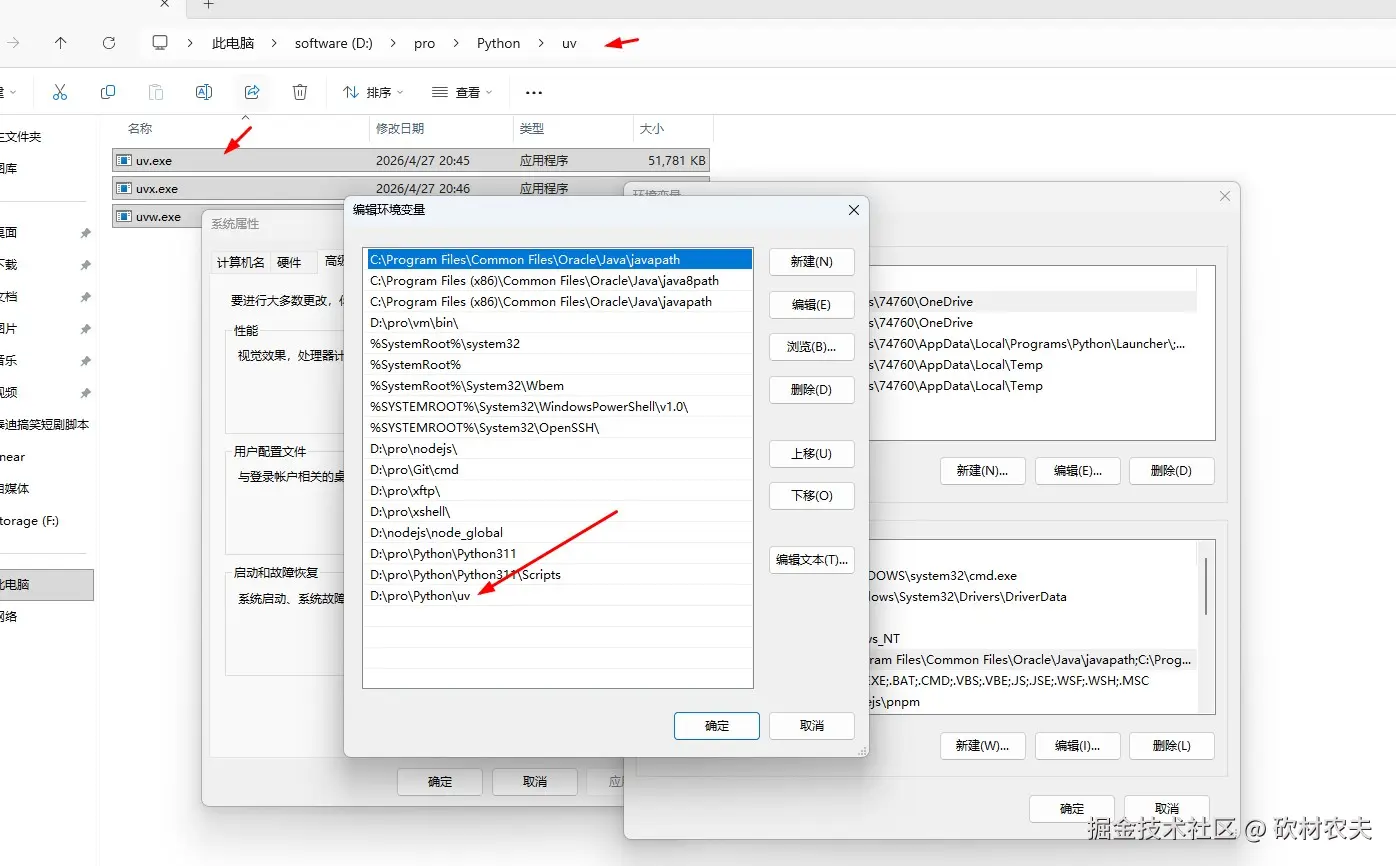Close the 编辑环境变量 dialog with X

click(x=853, y=210)
